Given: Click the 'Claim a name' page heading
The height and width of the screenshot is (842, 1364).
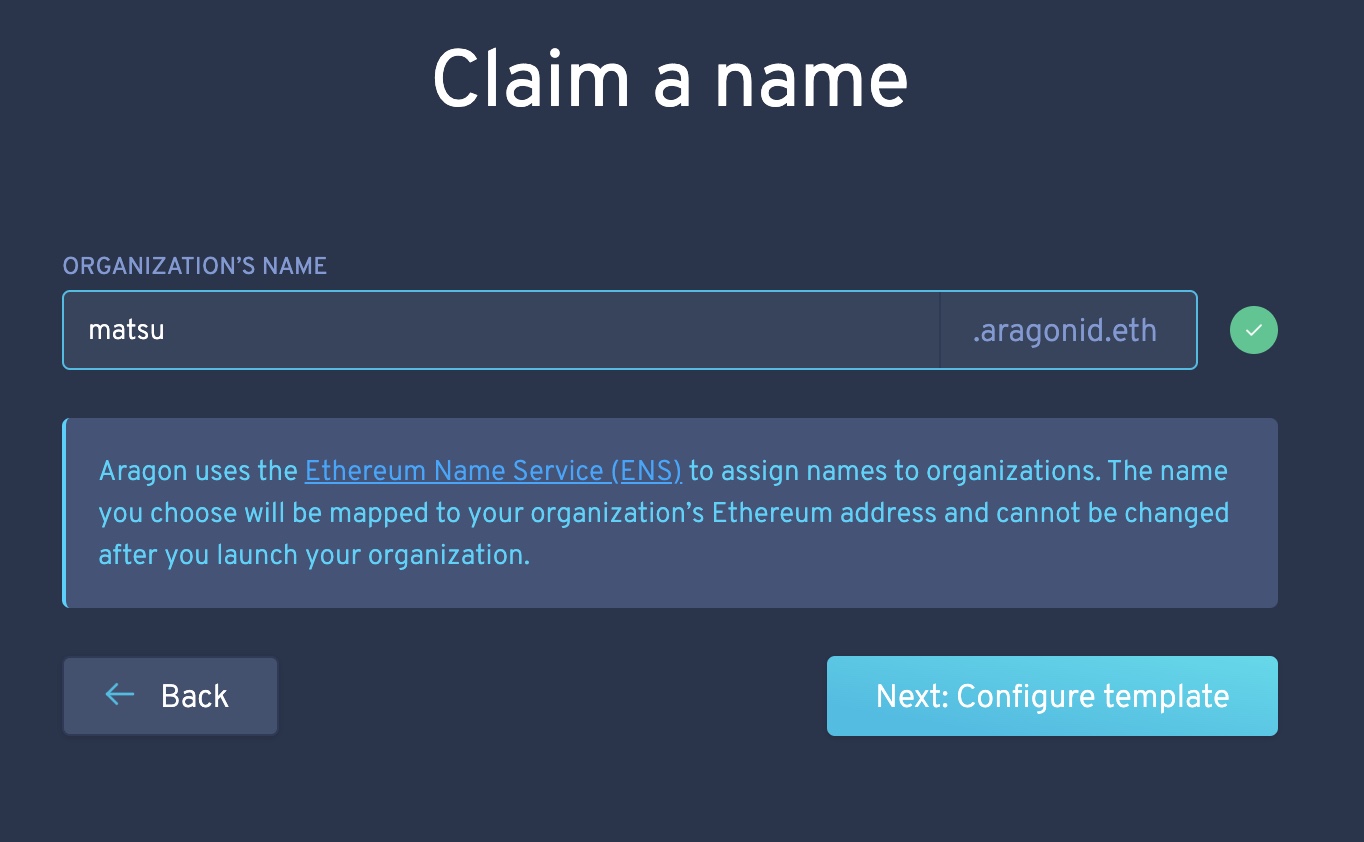Looking at the screenshot, I should pos(670,80).
